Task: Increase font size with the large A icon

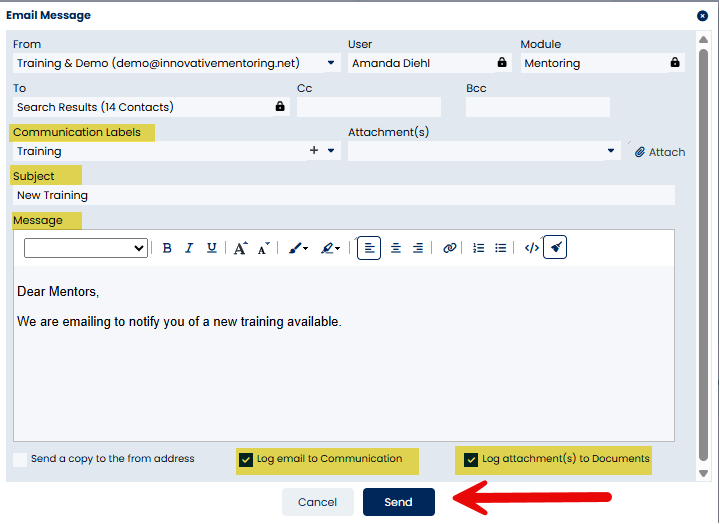Action: (x=241, y=248)
